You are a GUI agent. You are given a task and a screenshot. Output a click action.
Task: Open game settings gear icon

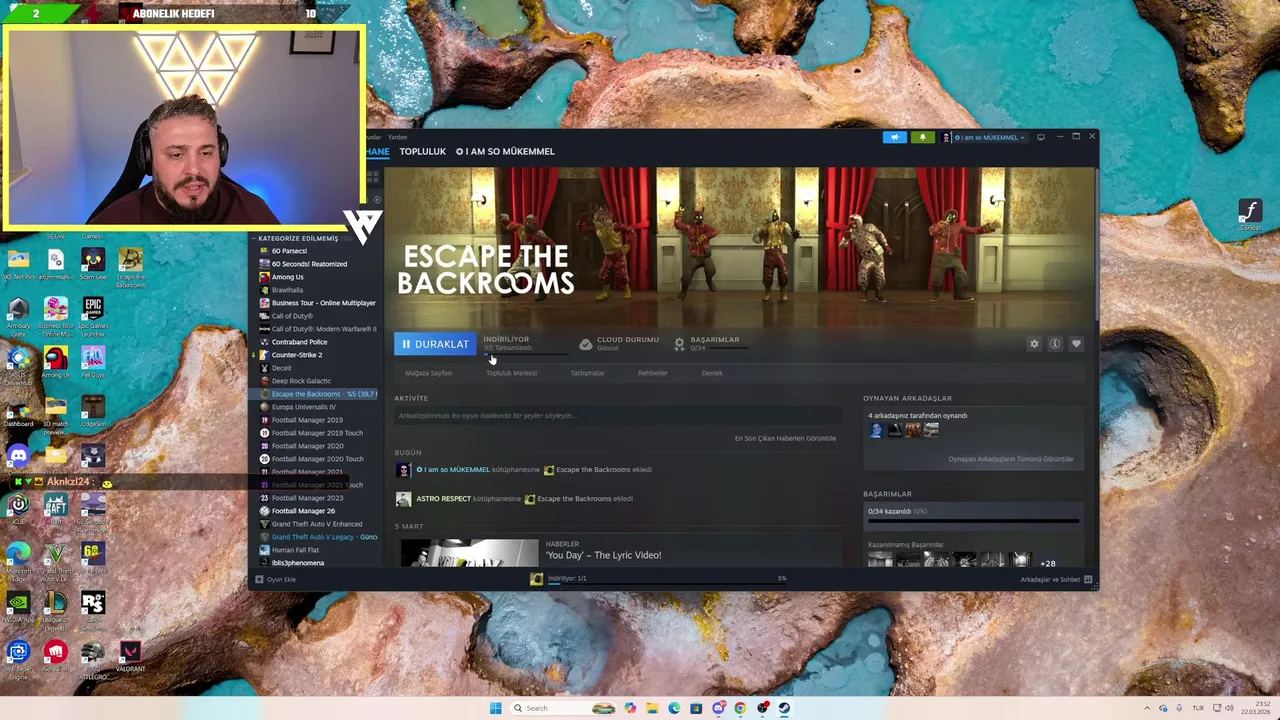1034,344
